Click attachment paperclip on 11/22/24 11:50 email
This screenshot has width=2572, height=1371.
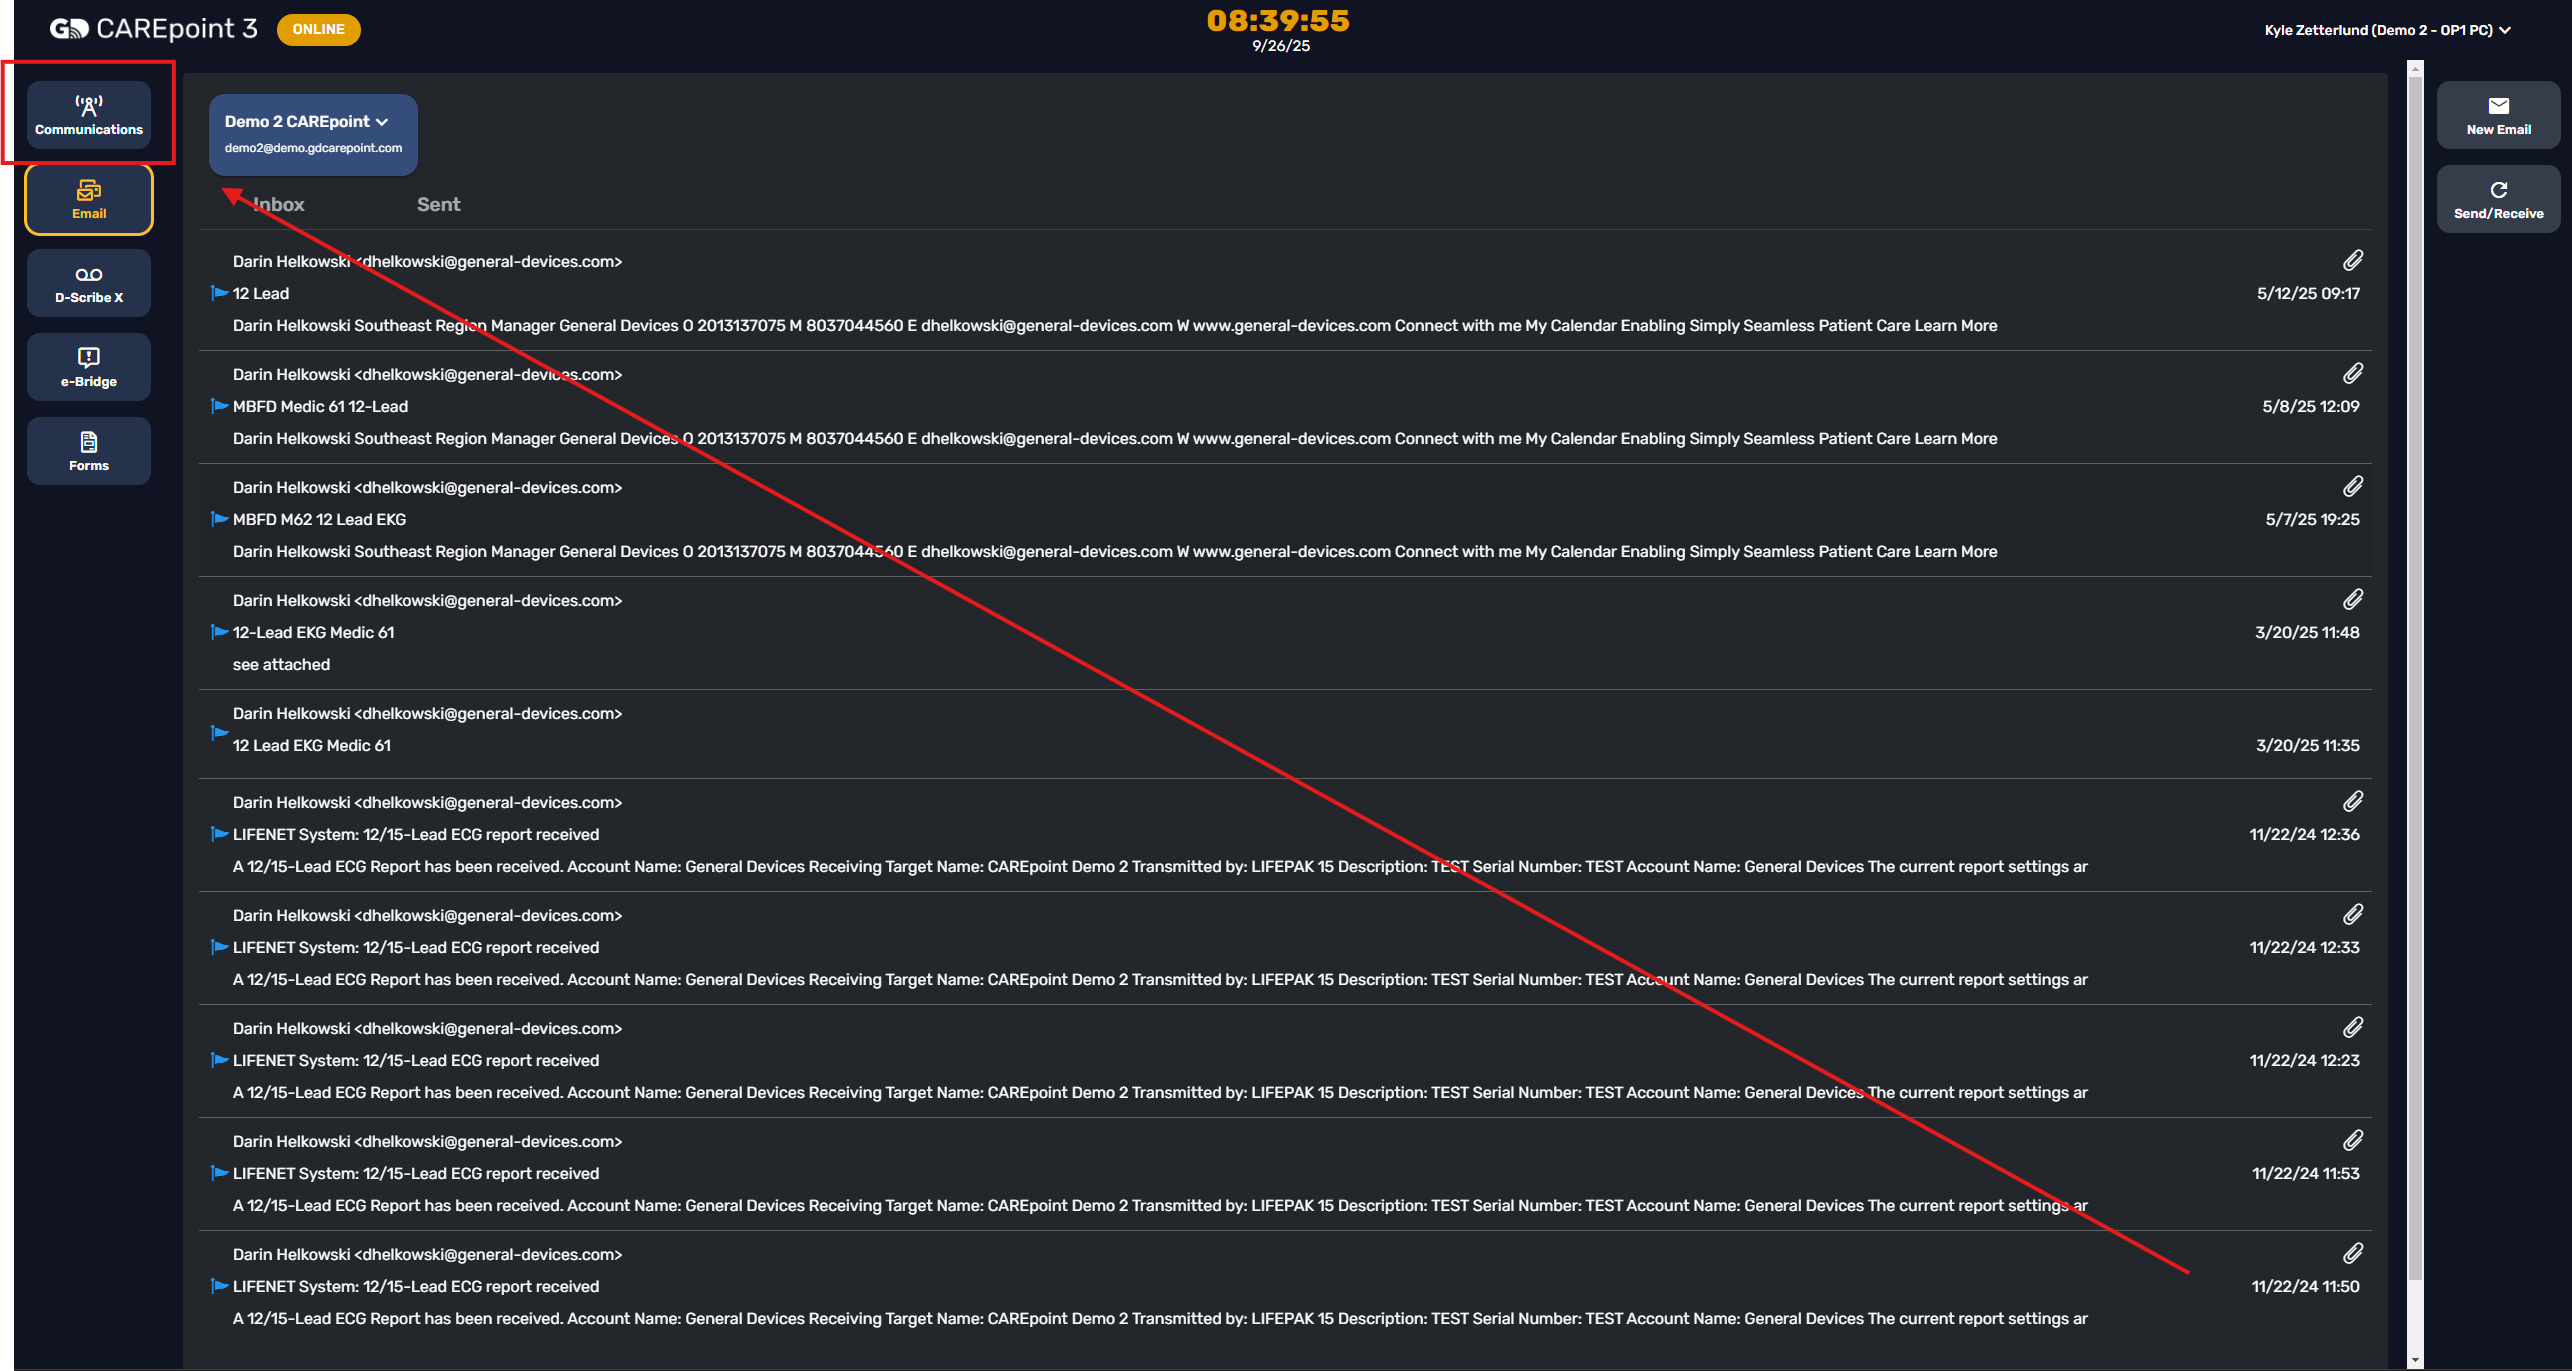tap(2352, 1254)
